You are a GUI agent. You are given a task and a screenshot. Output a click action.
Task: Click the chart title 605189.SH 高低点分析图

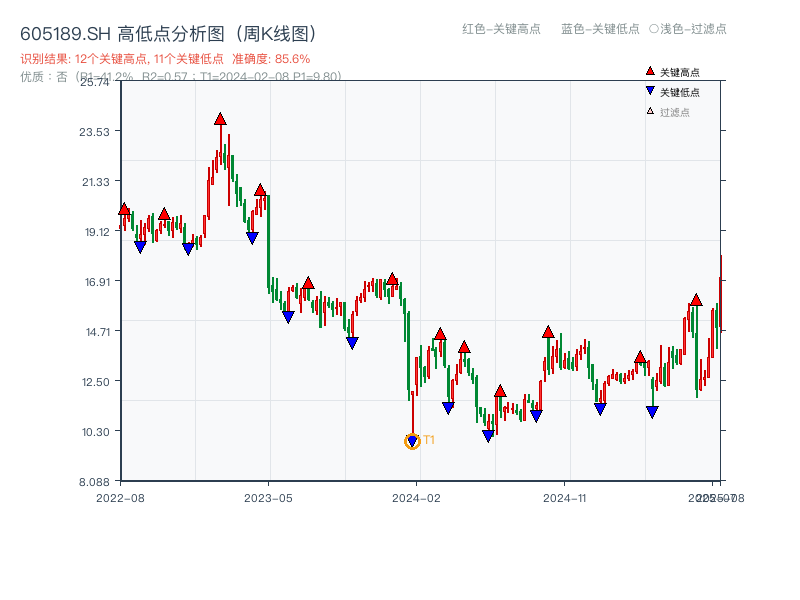click(x=170, y=34)
